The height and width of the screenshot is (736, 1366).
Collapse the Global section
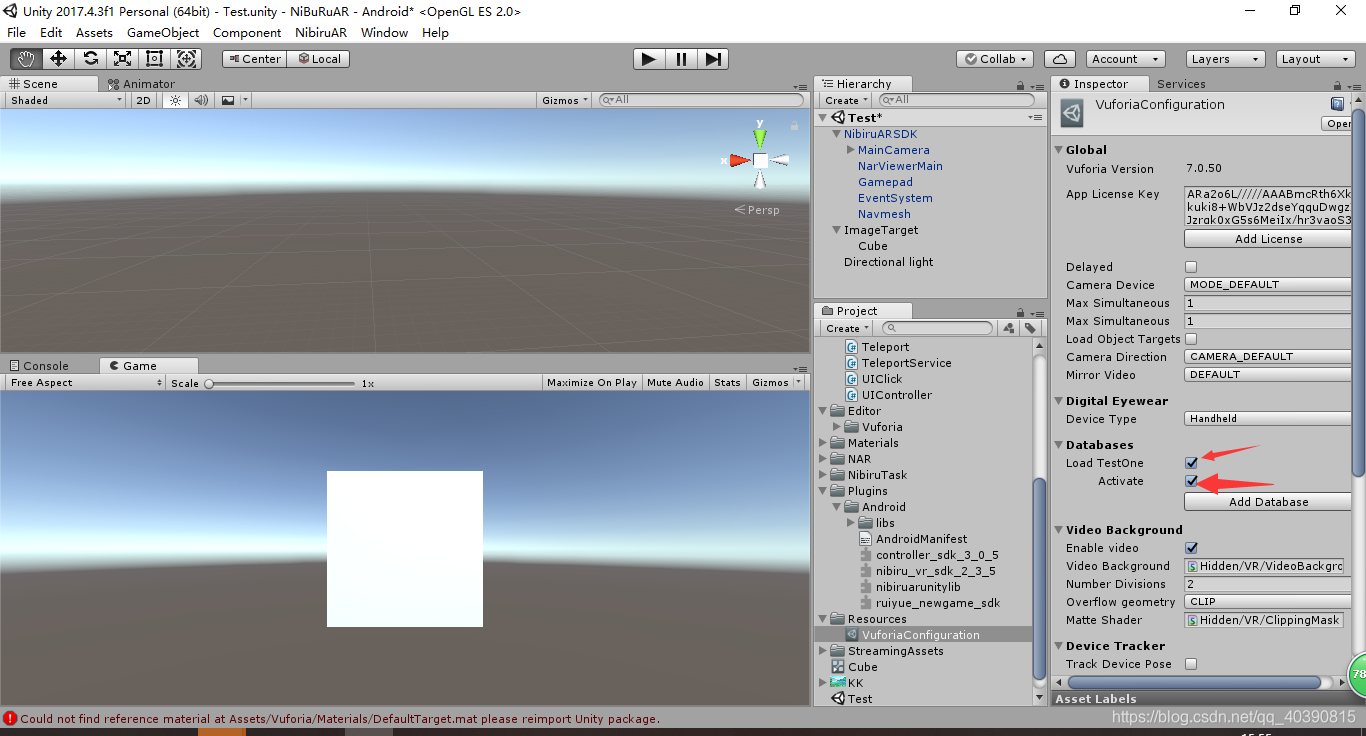point(1059,150)
